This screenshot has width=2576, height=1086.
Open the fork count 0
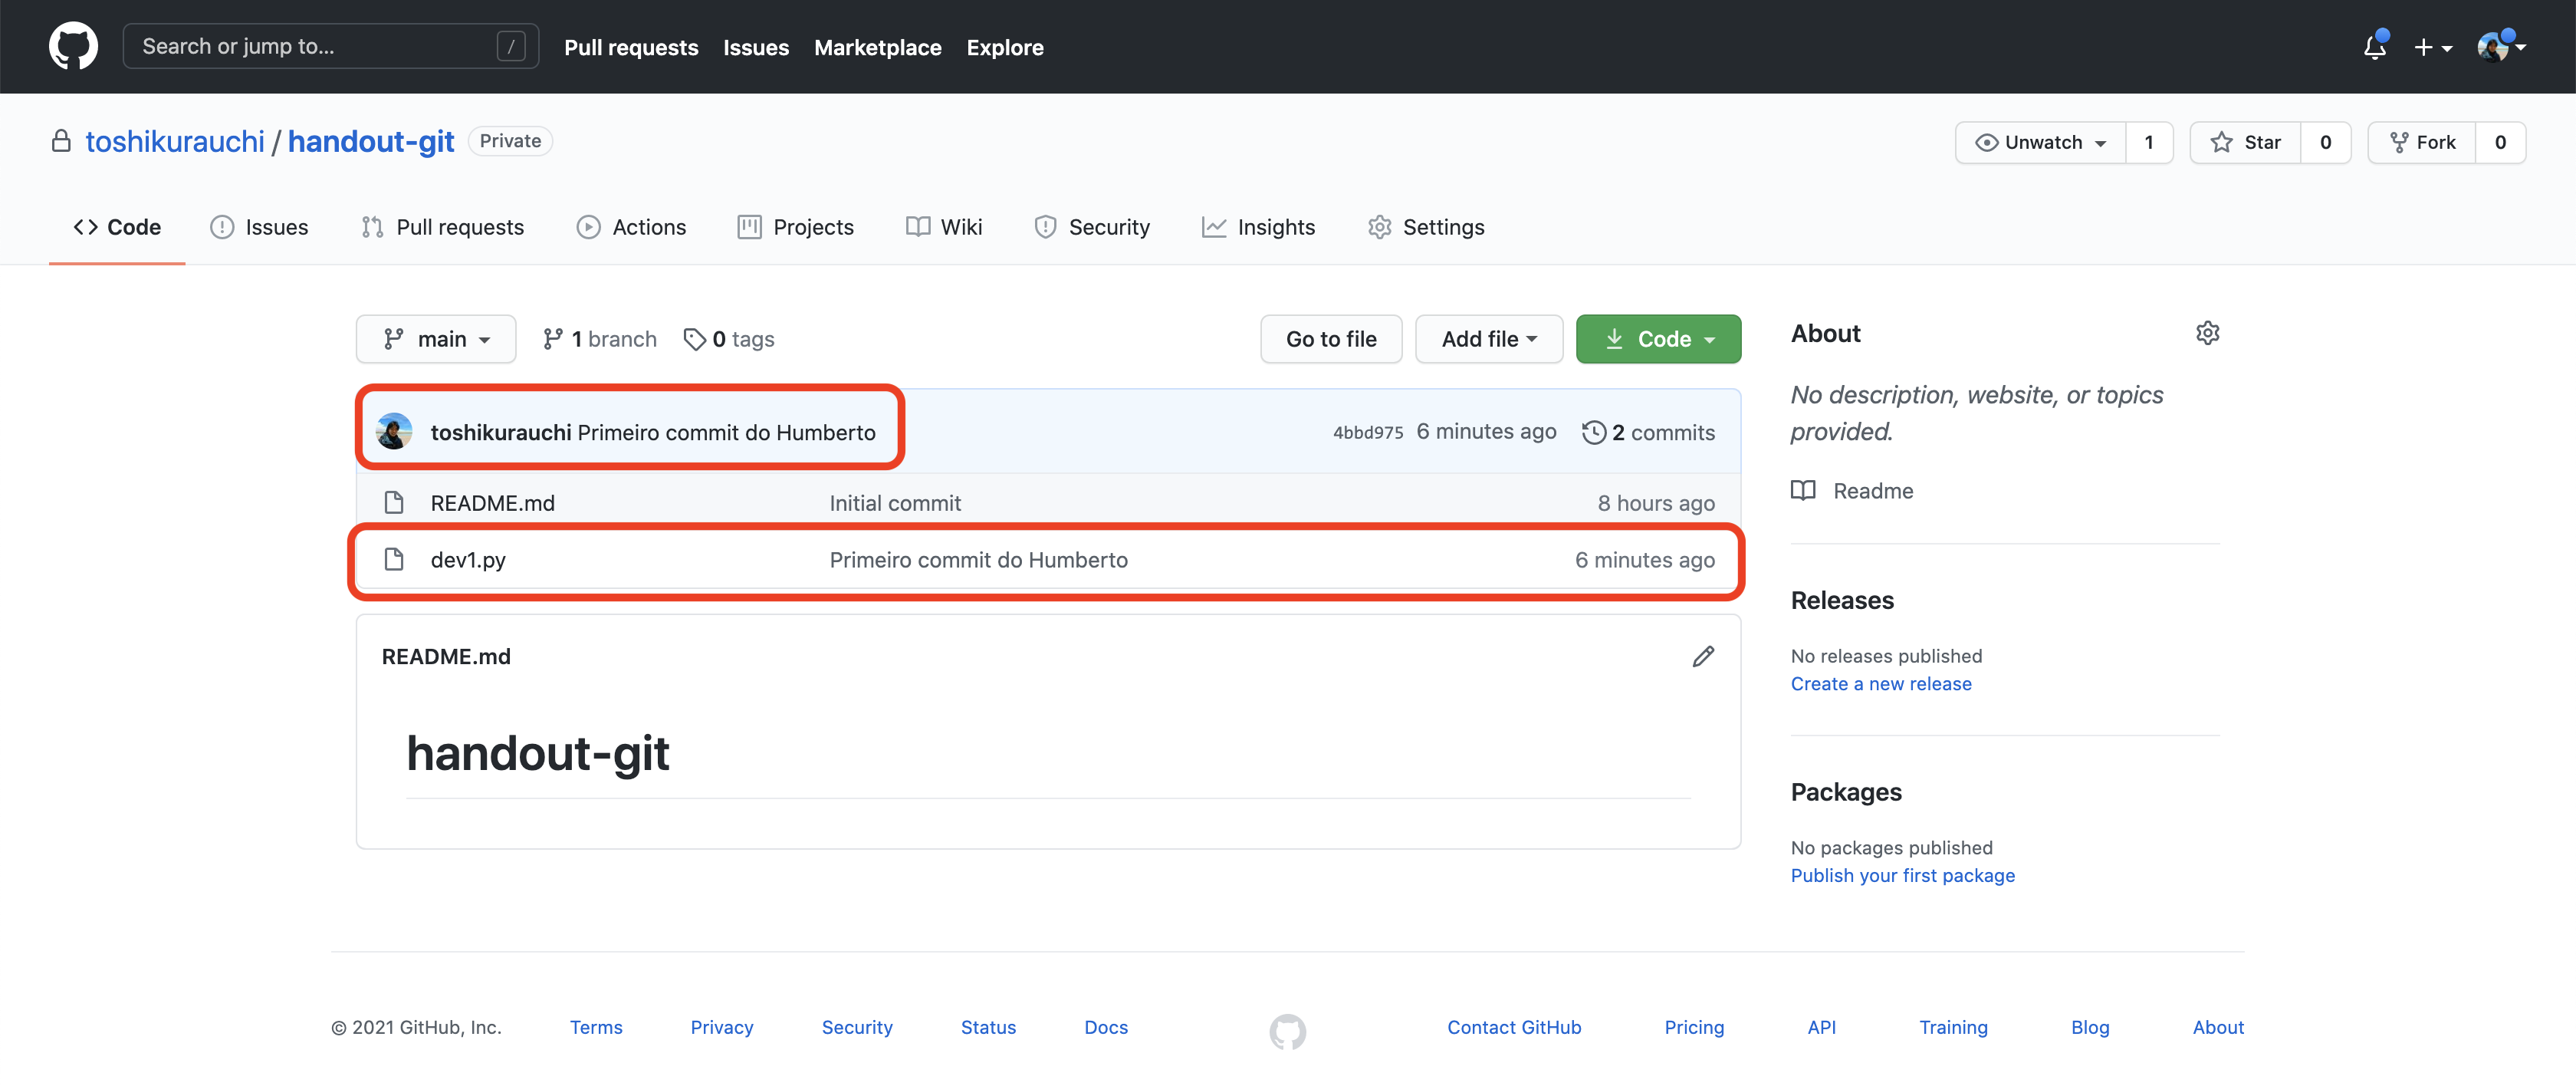coord(2500,142)
